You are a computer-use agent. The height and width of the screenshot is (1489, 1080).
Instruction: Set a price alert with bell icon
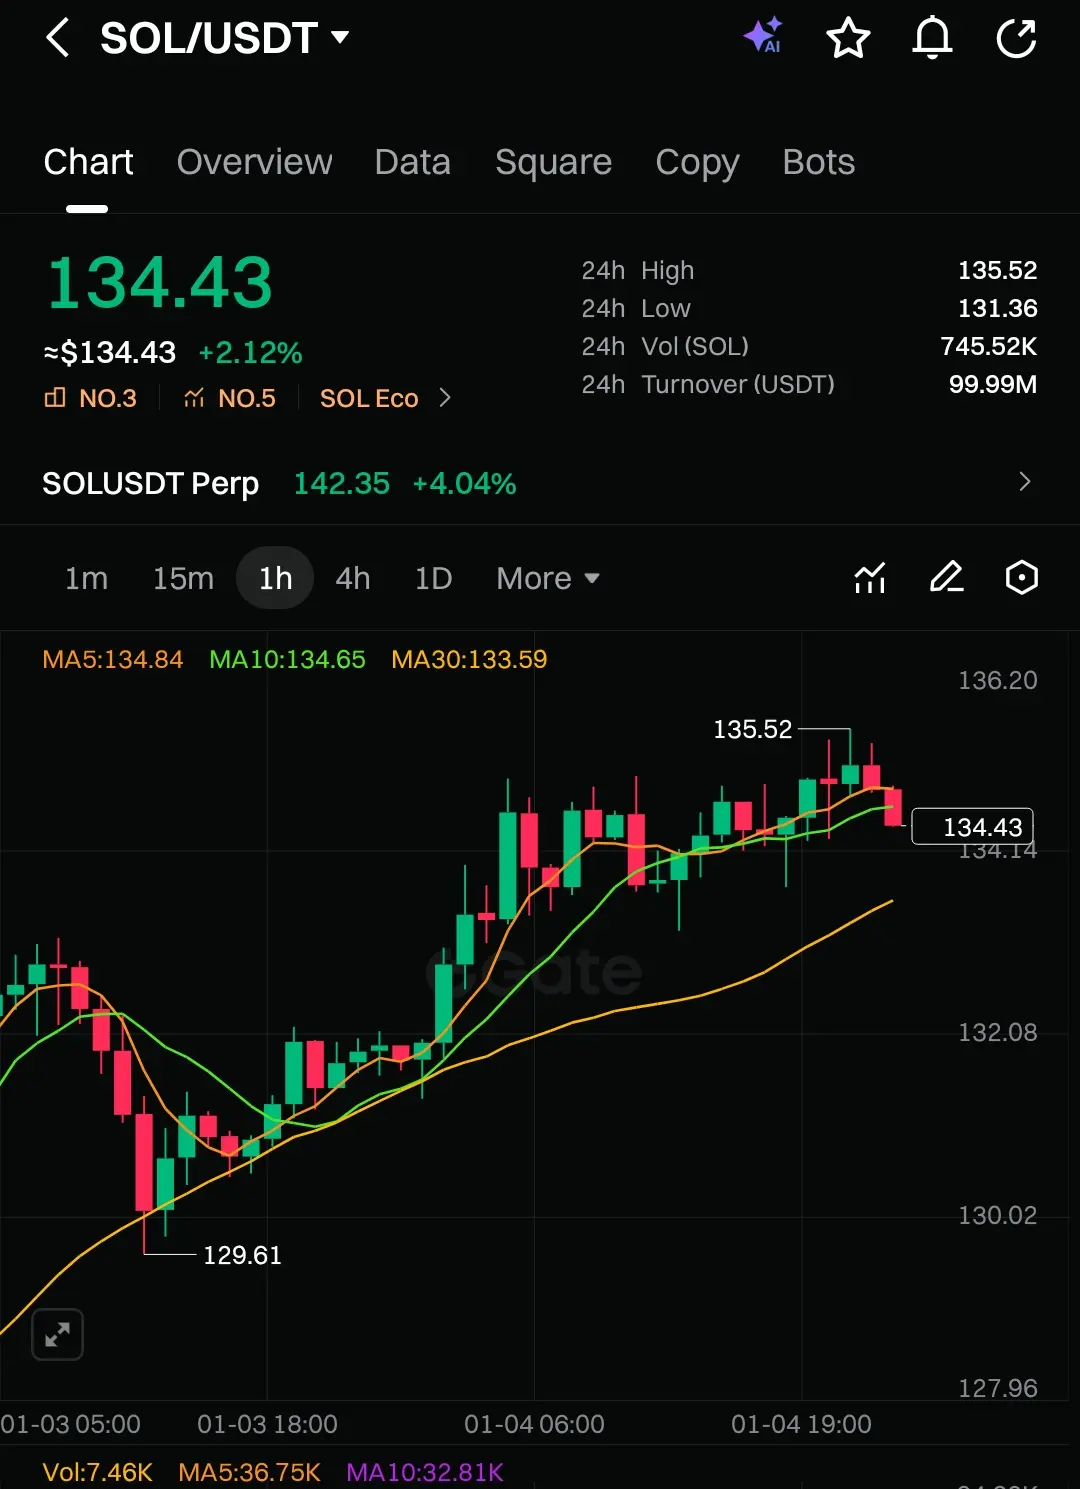tap(932, 38)
